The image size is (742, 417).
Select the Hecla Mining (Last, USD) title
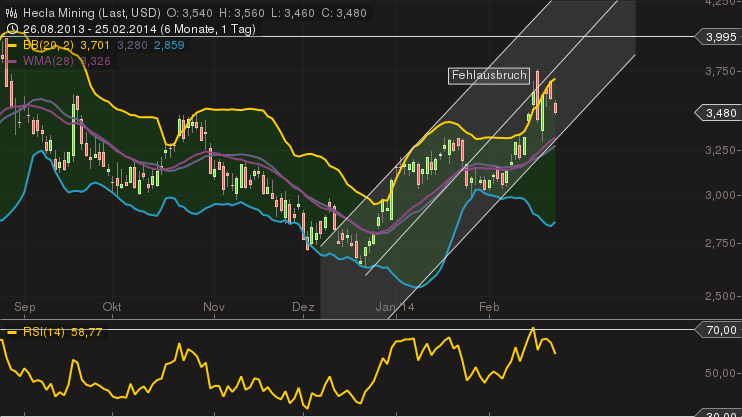point(92,13)
